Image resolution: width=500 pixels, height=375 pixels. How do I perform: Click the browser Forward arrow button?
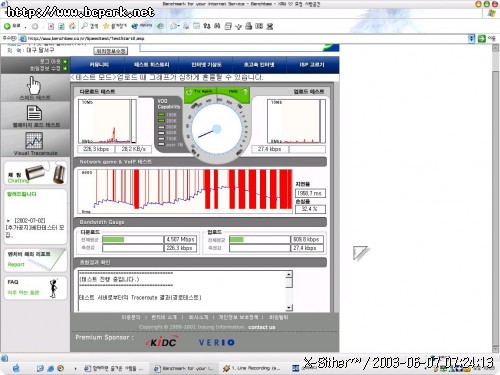click(35, 26)
